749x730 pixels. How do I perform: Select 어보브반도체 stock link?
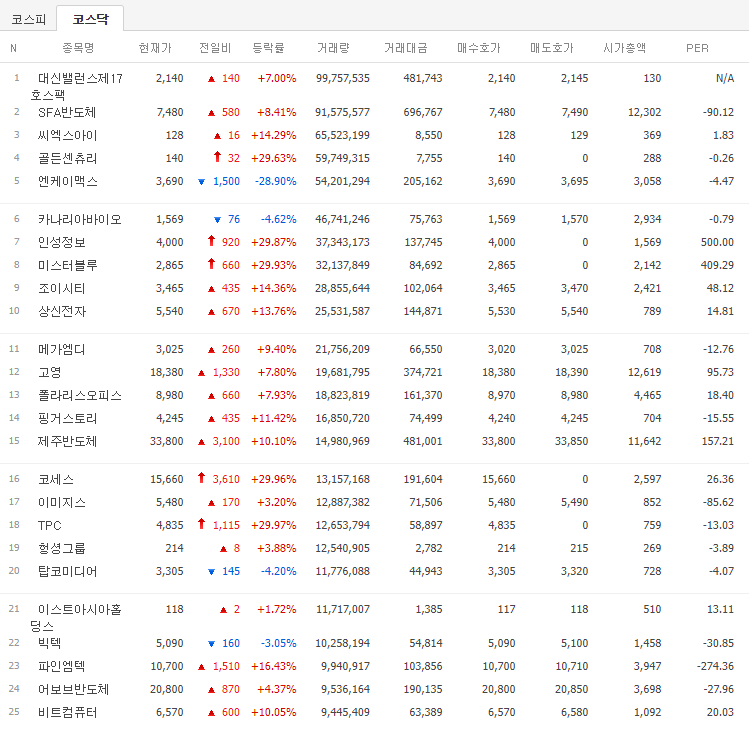click(74, 689)
